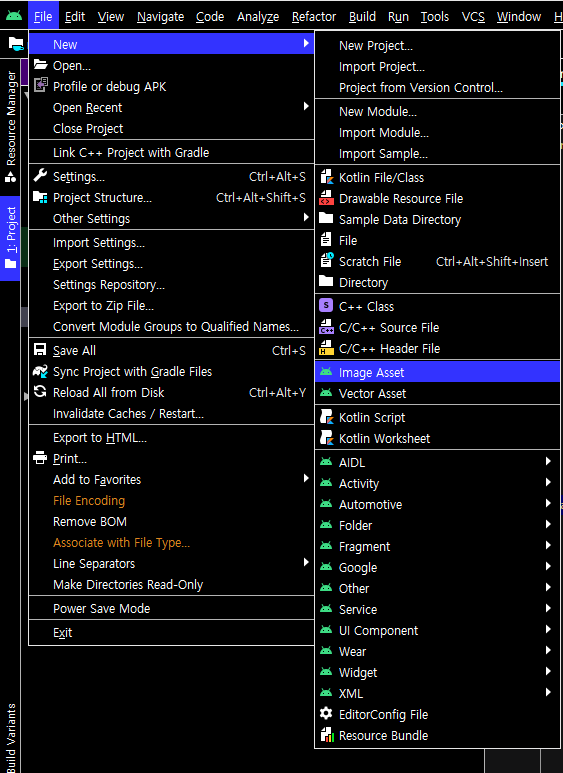Click the C/C++ Source File icon
This screenshot has height=773, width=563.
point(326,326)
